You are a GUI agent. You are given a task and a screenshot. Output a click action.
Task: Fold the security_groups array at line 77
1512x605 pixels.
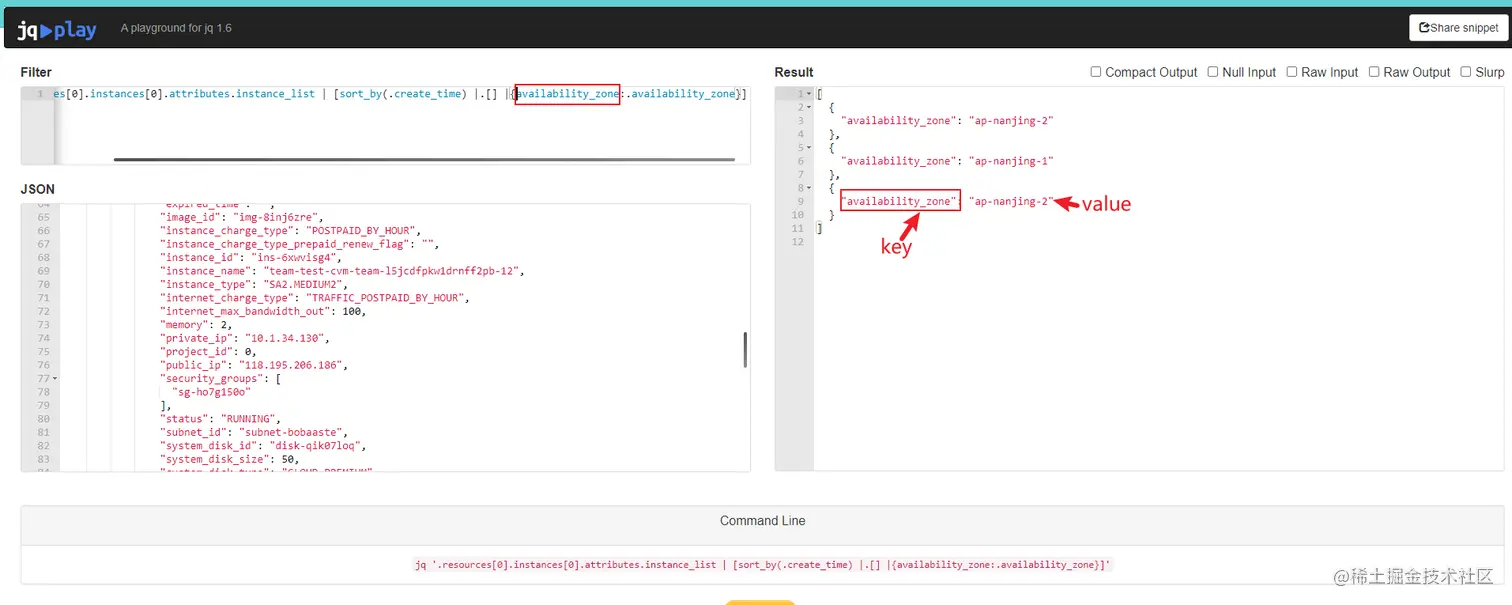(54, 379)
